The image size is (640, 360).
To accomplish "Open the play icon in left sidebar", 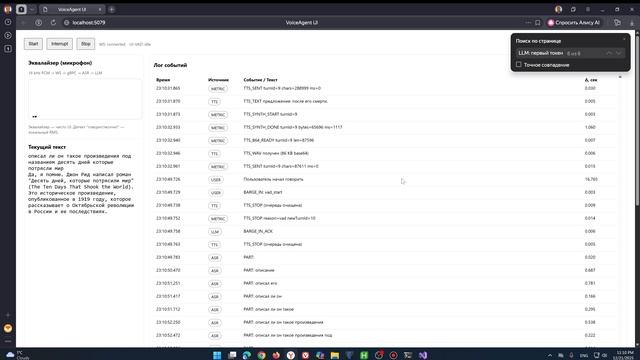I will coord(8,36).
